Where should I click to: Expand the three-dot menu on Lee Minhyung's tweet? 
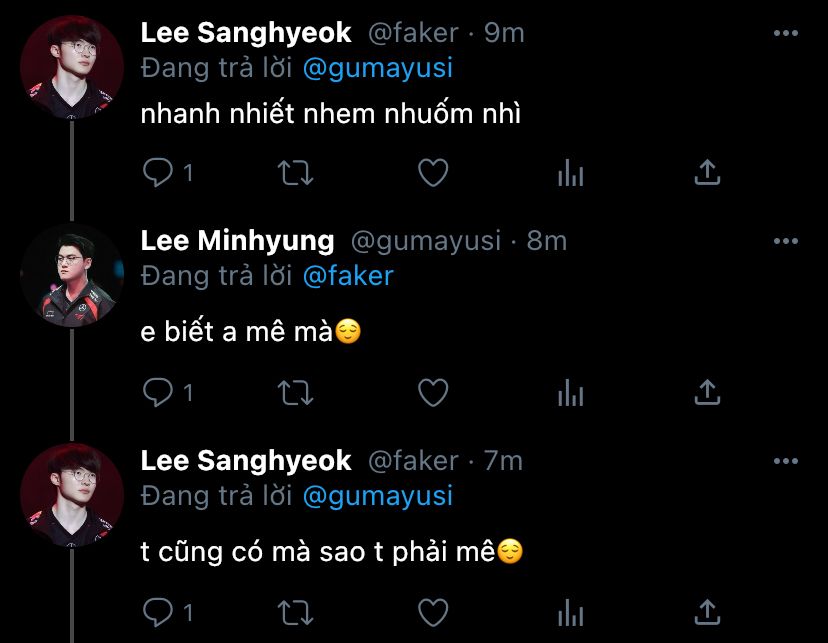click(x=786, y=241)
